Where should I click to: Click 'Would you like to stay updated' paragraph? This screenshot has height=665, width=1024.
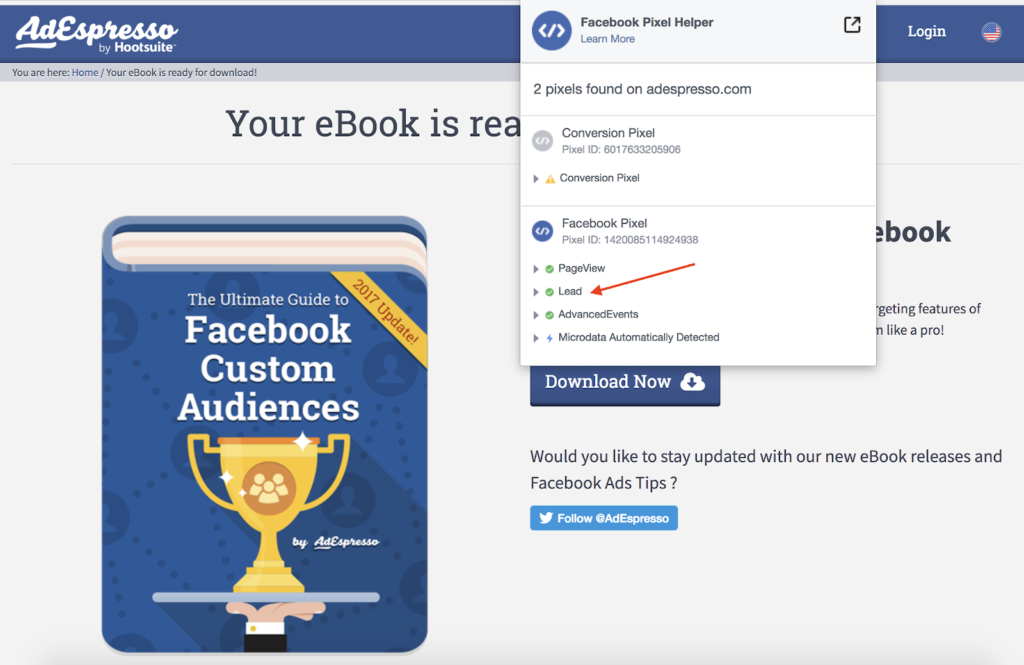tap(766, 470)
